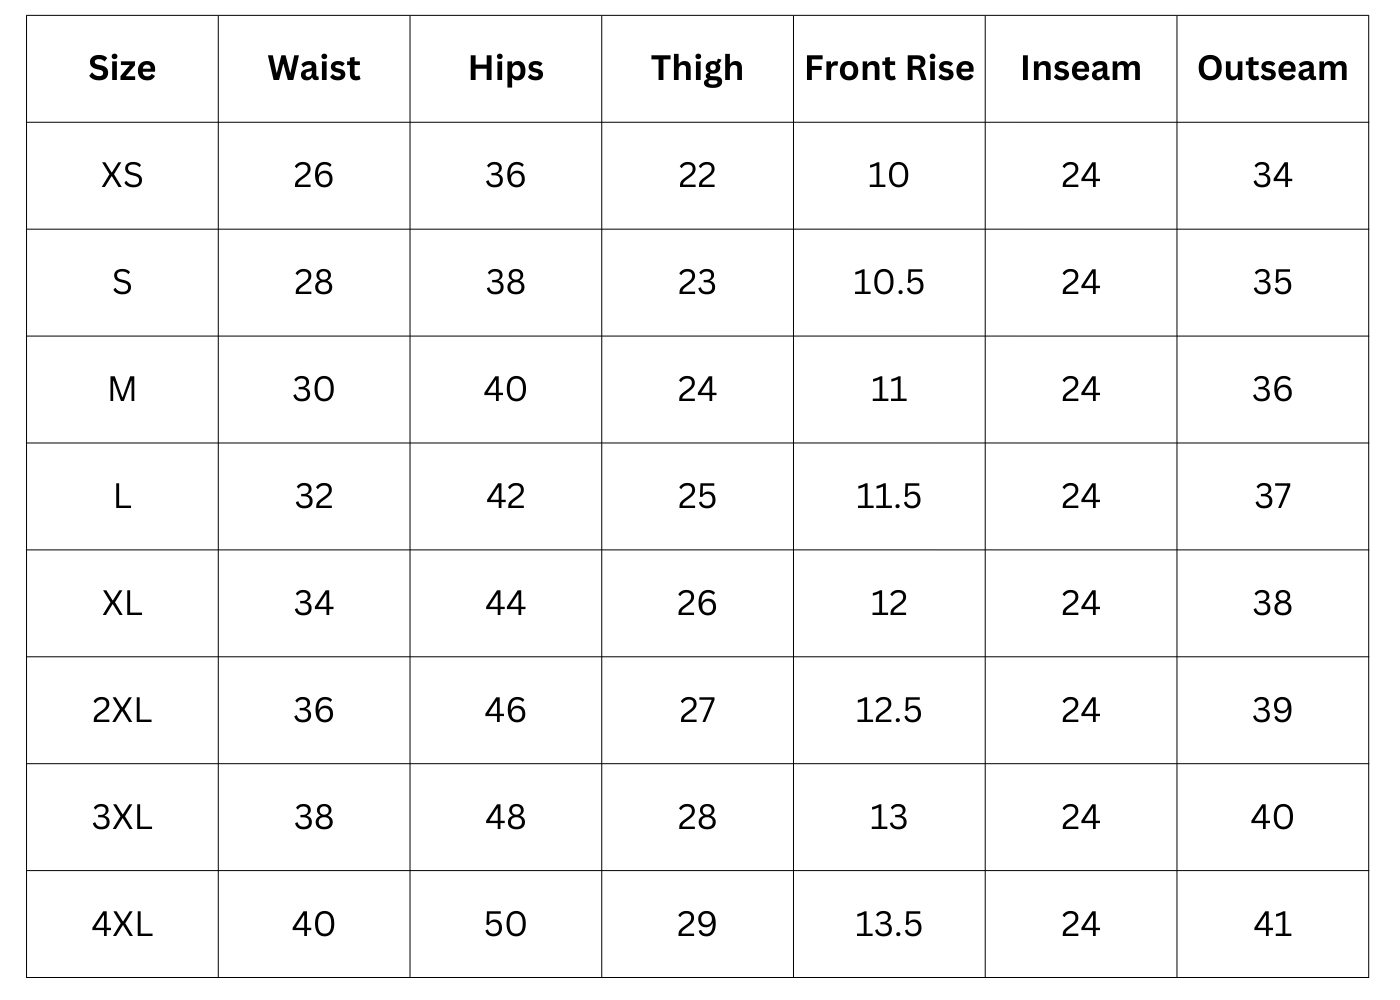This screenshot has width=1400, height=1000.
Task: Click the hips value for size 3XL
Action: tap(506, 817)
